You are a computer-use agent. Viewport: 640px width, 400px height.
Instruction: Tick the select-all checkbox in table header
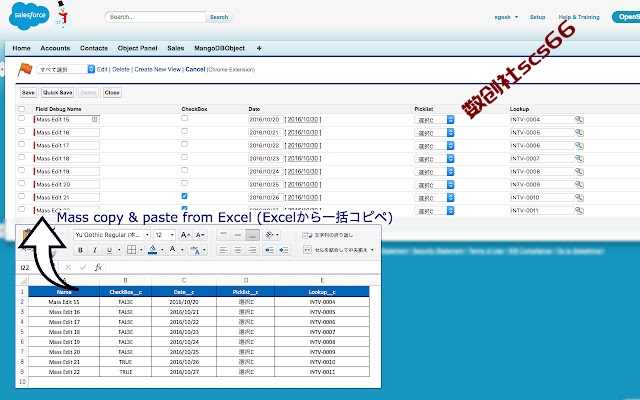click(22, 109)
